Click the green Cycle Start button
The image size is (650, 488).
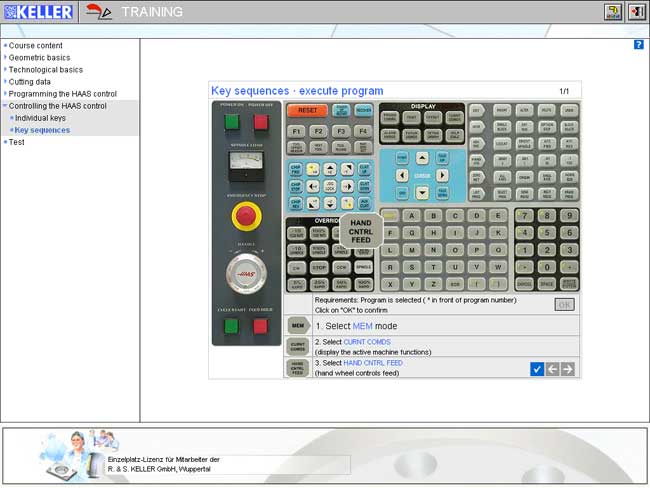(232, 326)
